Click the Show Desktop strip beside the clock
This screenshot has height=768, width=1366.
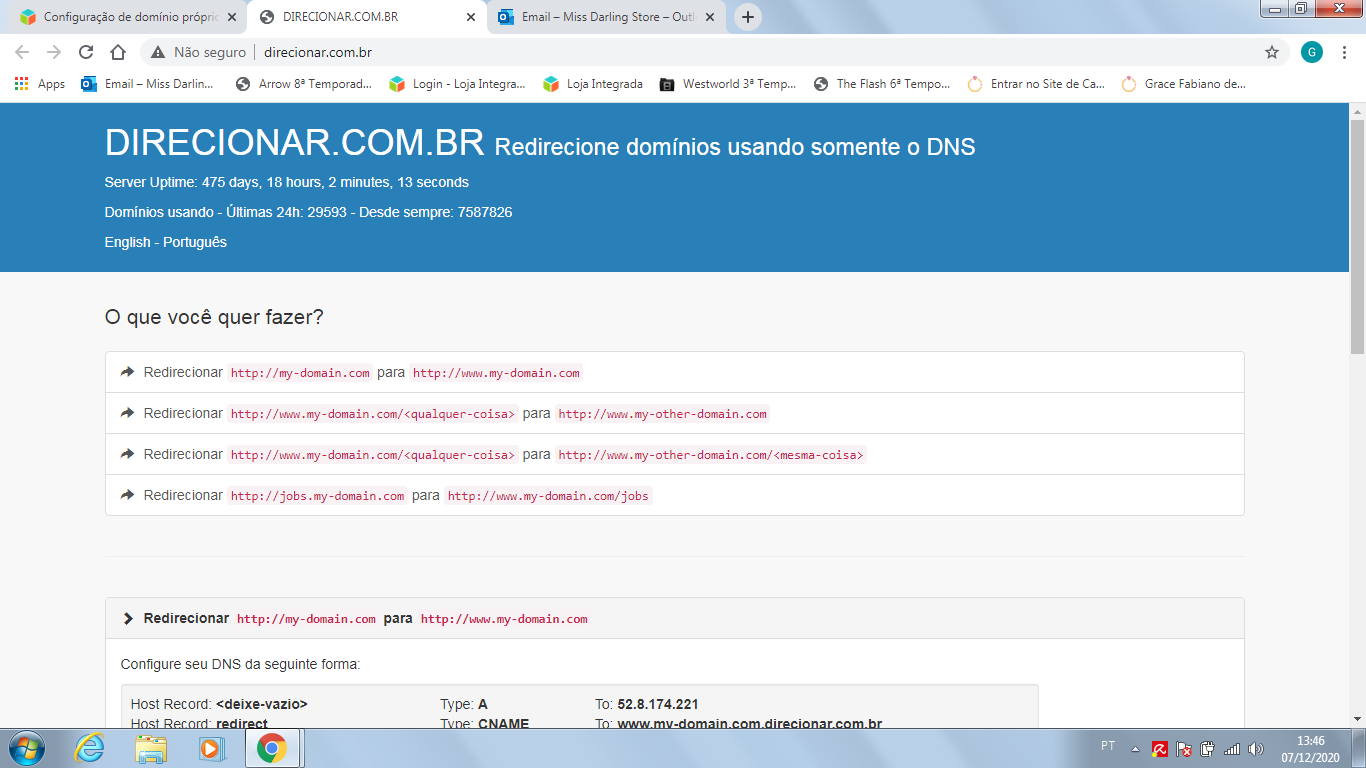pos(1358,748)
